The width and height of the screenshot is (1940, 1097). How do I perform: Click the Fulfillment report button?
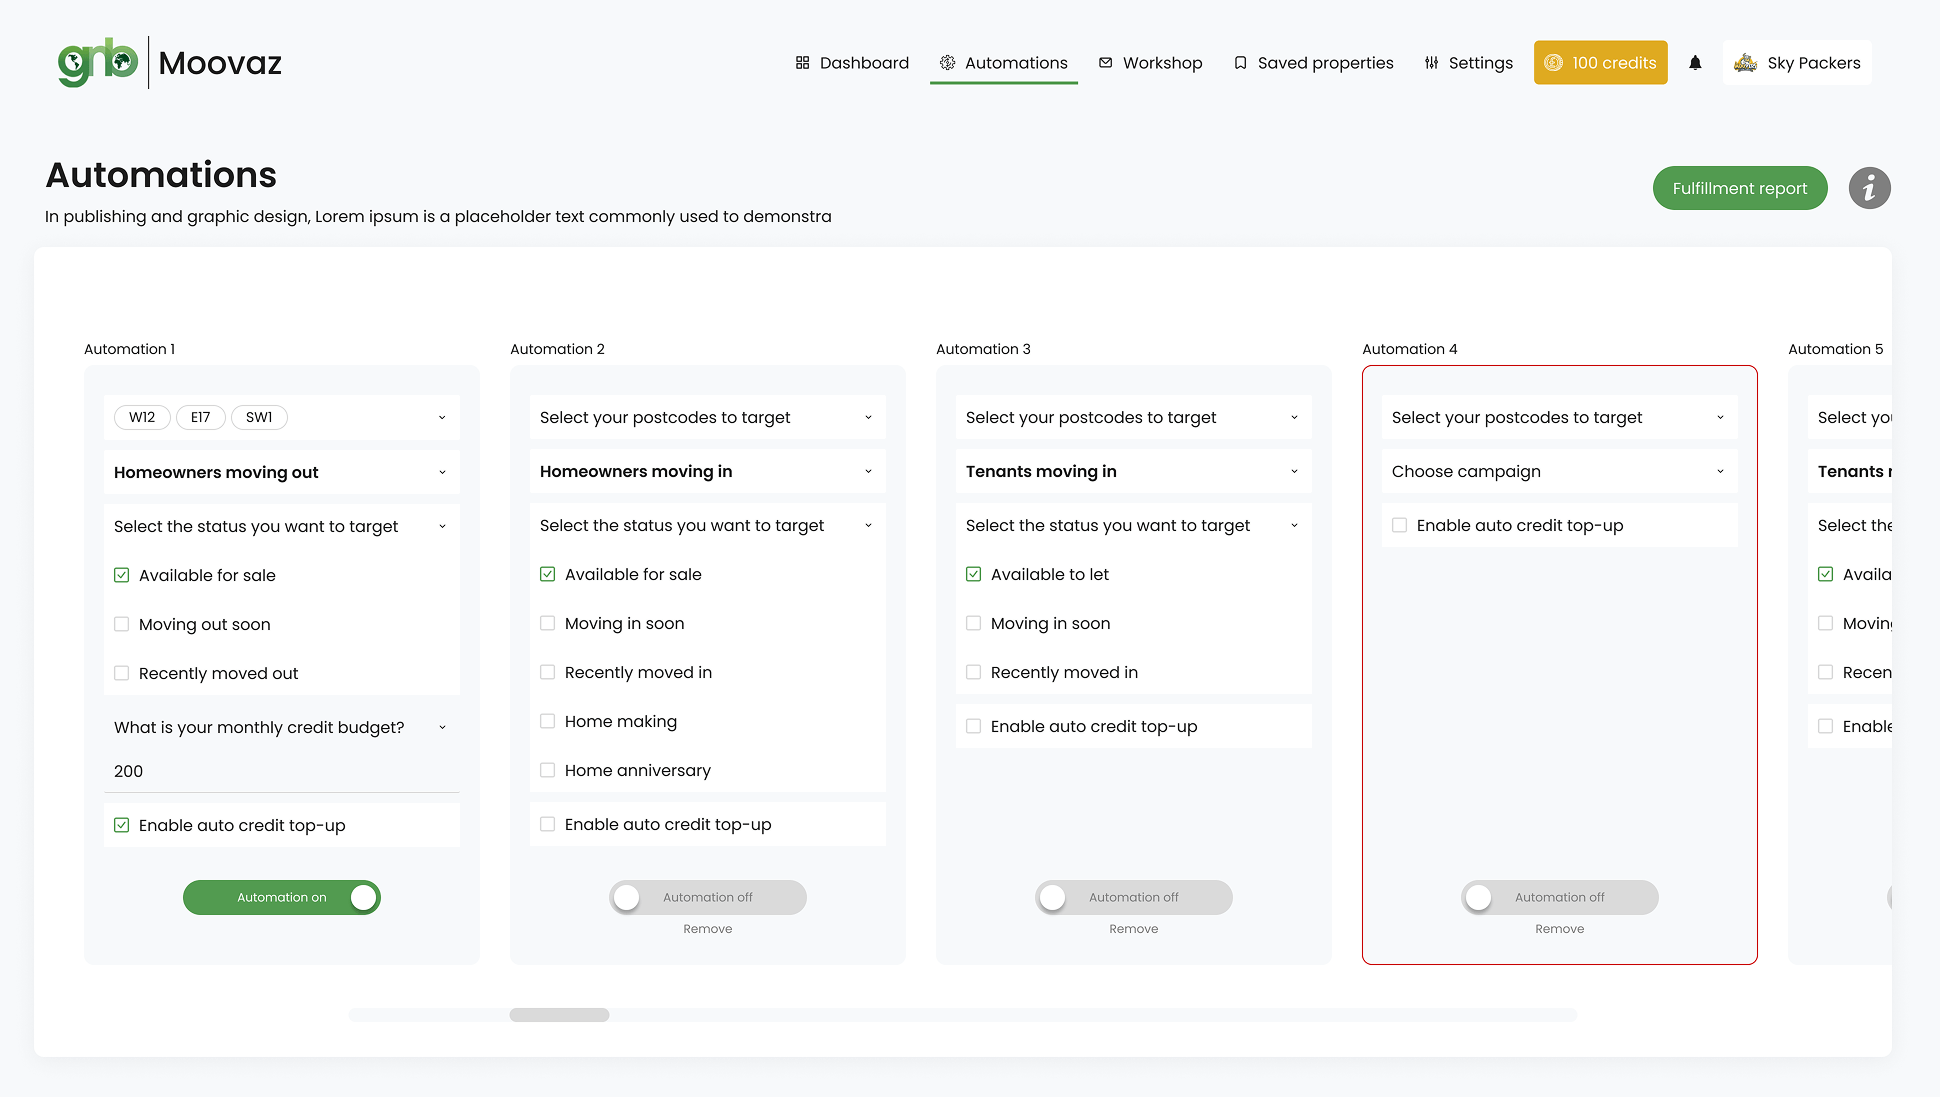(x=1739, y=188)
